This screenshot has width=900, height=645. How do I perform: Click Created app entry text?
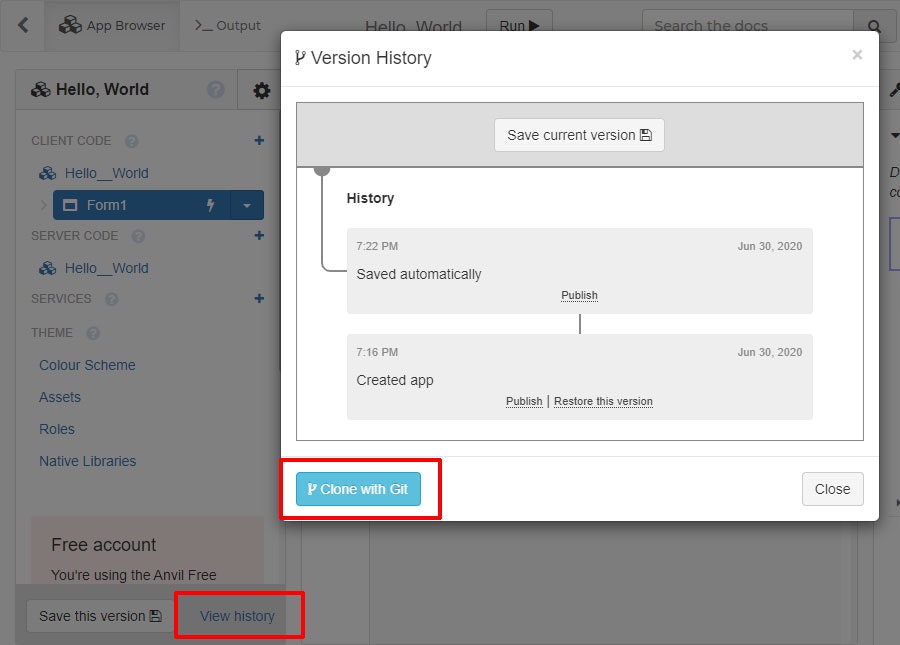pos(395,380)
